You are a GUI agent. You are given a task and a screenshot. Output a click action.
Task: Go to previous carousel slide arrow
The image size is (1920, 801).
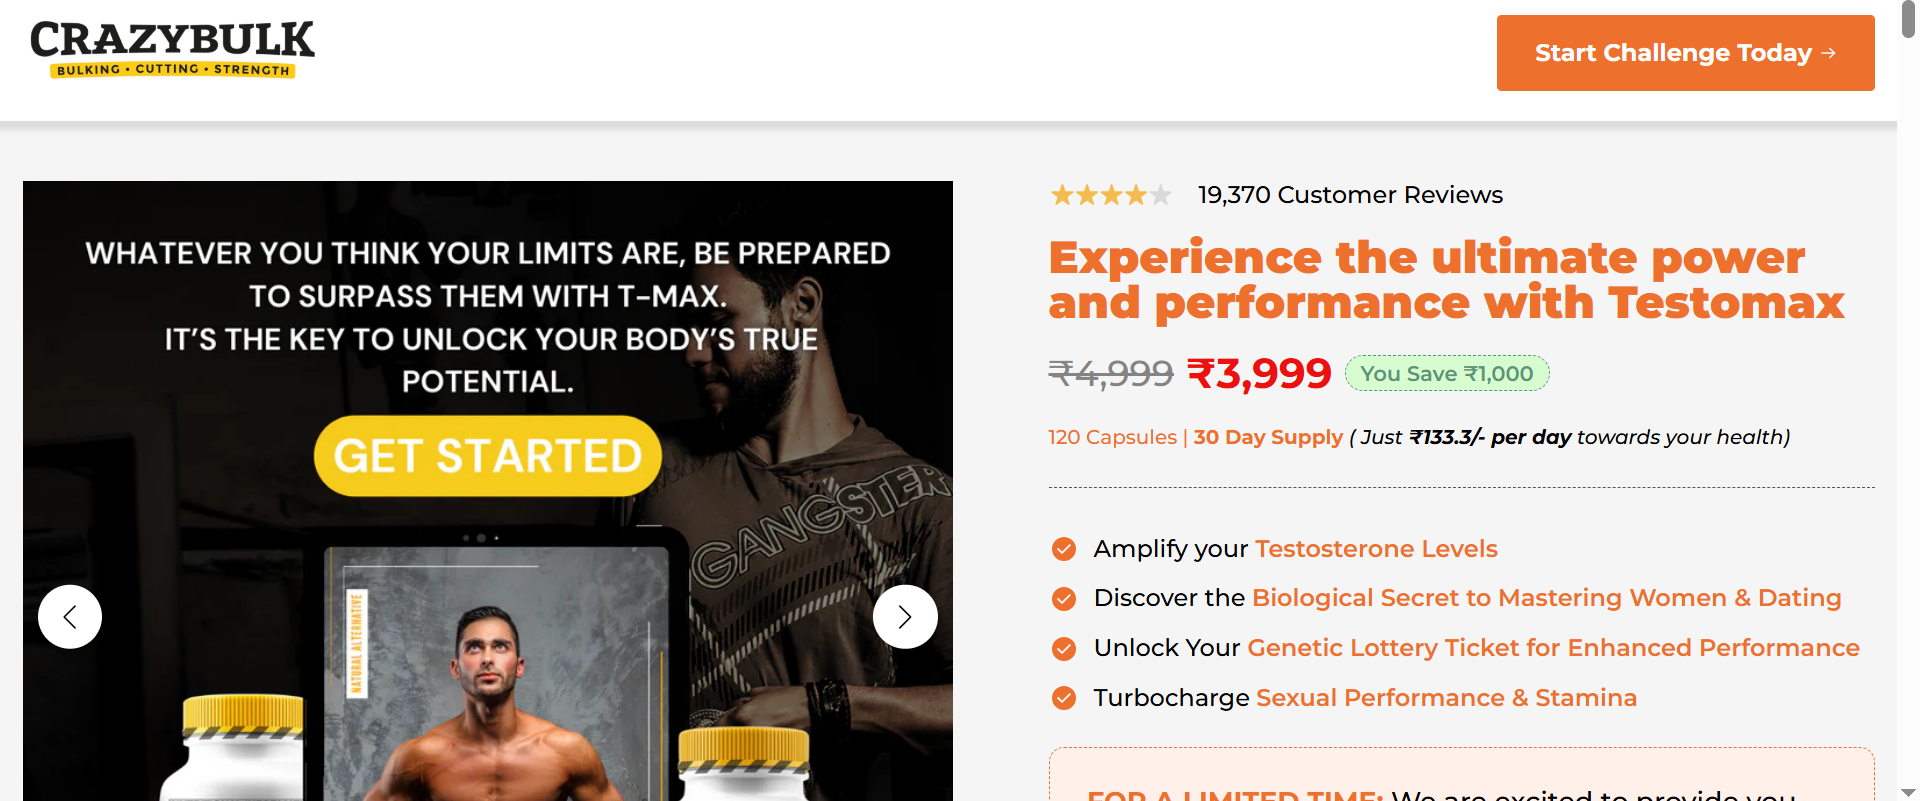click(x=70, y=617)
